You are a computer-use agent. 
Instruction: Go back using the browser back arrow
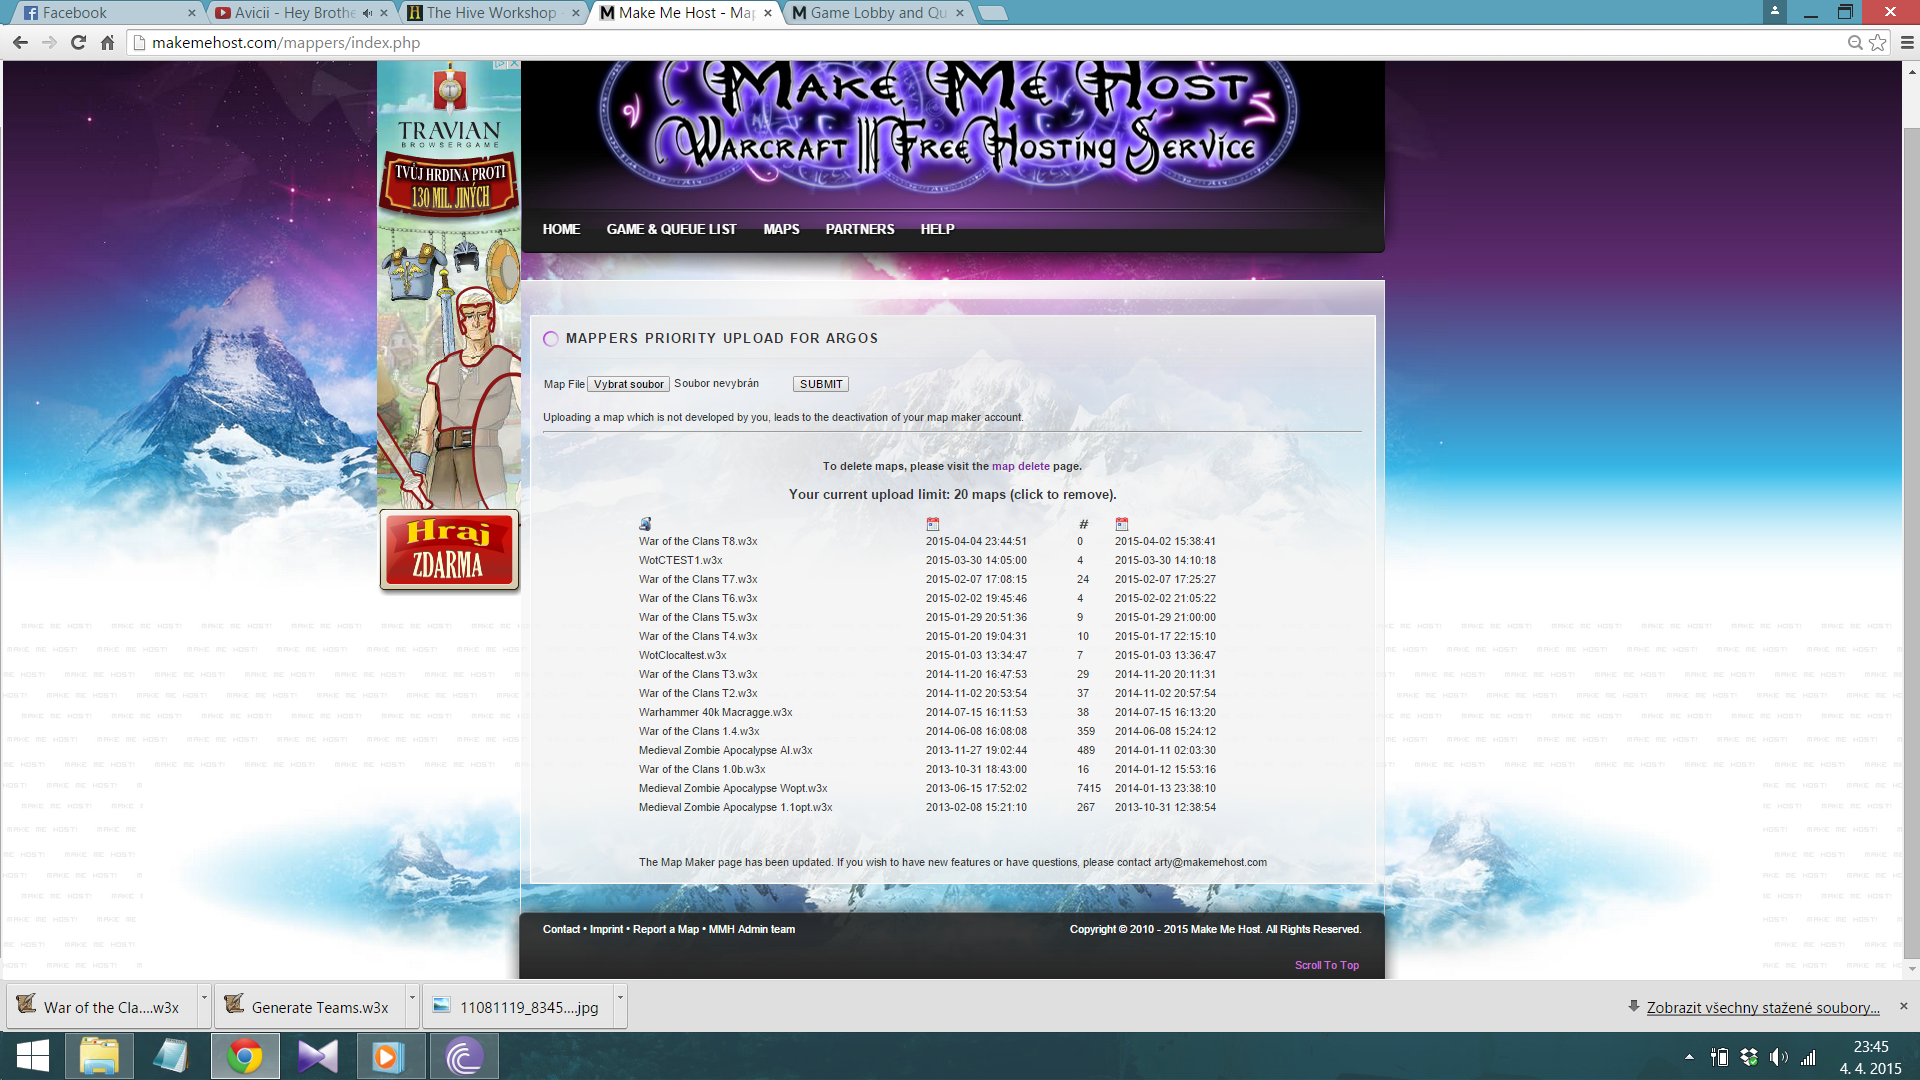pyautogui.click(x=20, y=42)
